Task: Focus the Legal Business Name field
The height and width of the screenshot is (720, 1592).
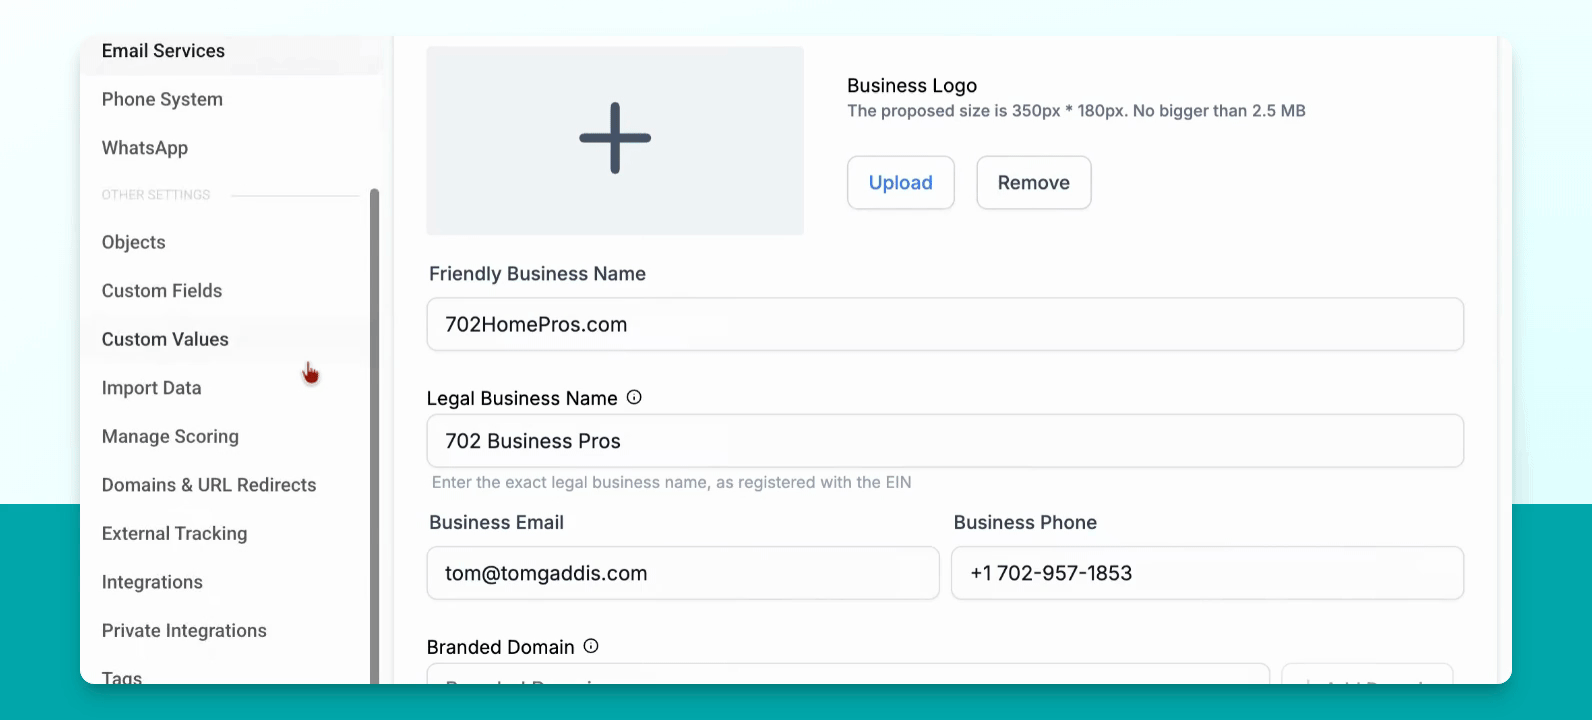Action: [945, 441]
